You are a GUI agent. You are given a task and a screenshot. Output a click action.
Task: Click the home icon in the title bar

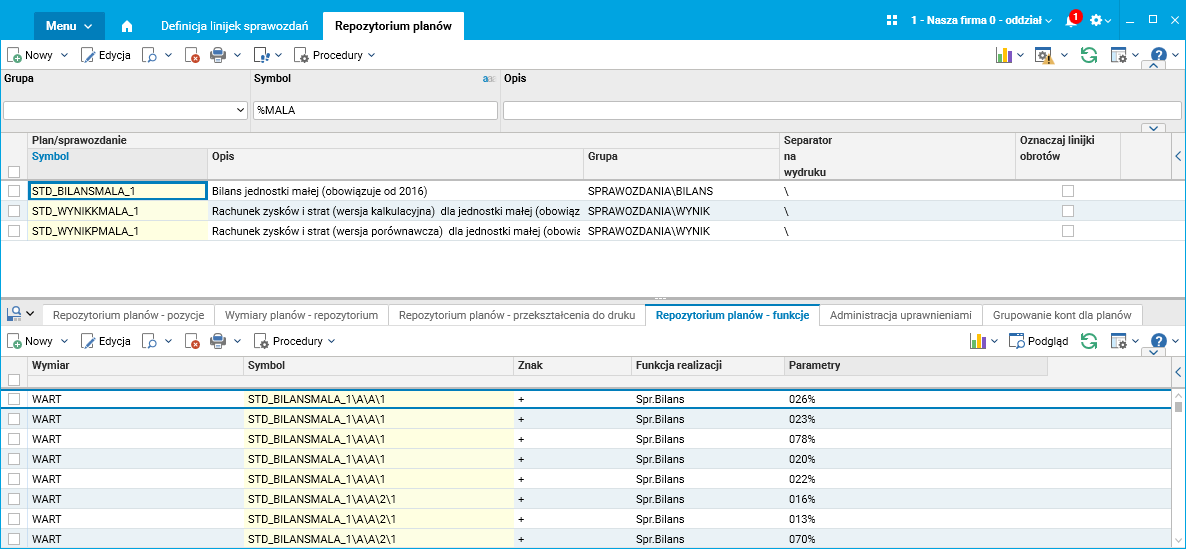(127, 25)
